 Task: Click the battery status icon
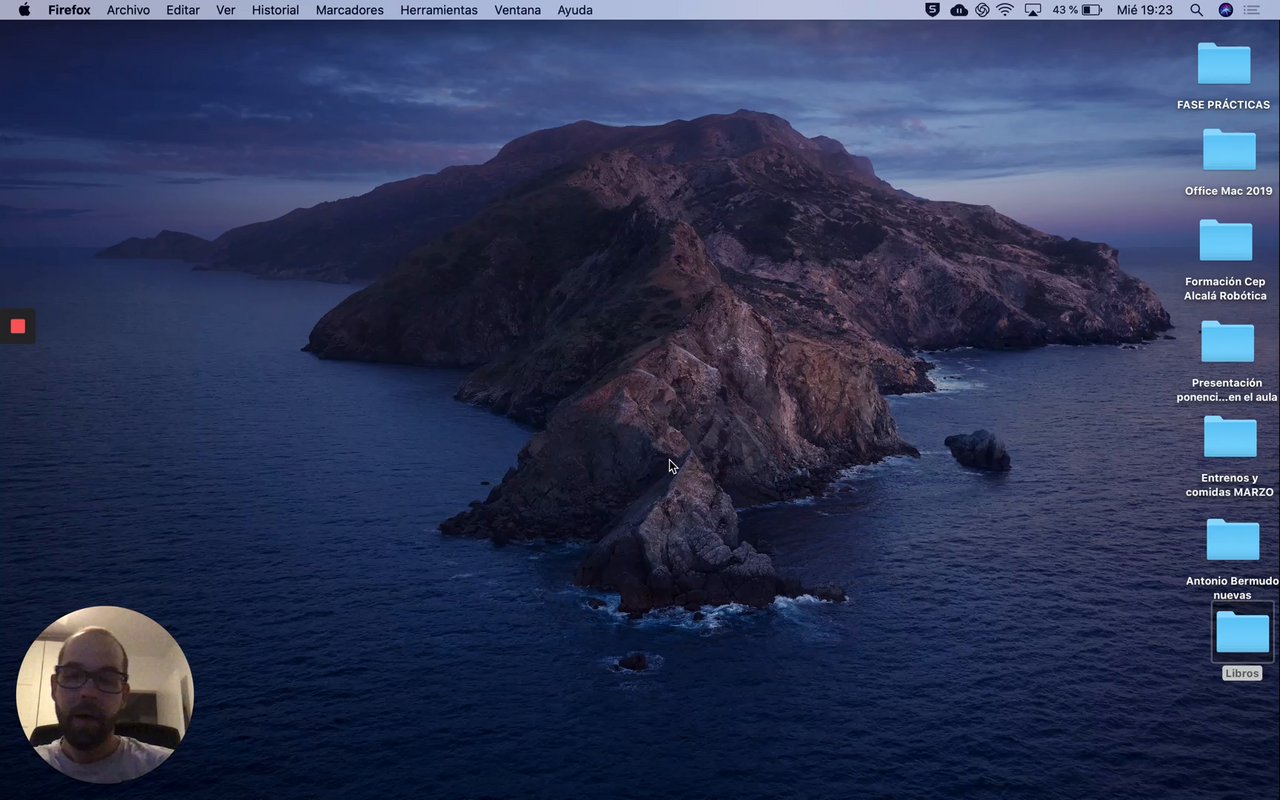[x=1092, y=10]
